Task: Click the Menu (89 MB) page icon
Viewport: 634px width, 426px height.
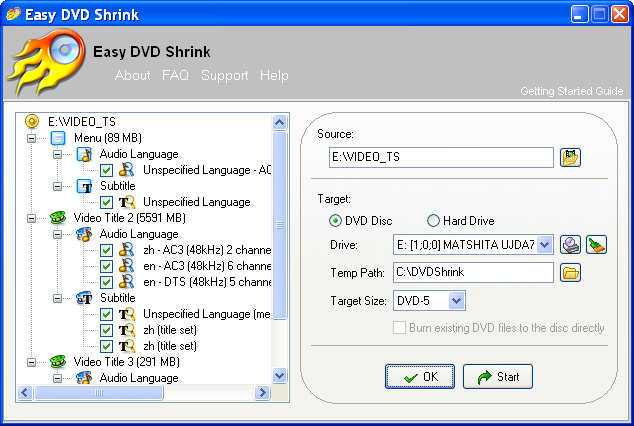Action: coord(58,138)
